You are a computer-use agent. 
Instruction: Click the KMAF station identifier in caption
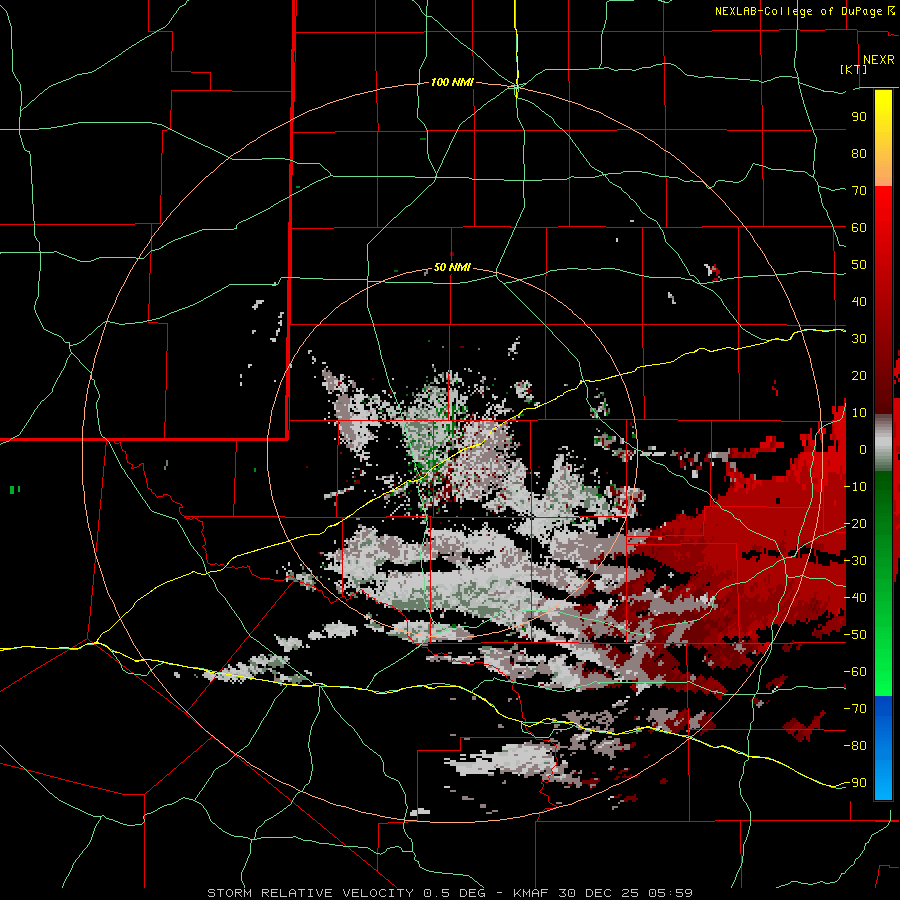point(531,893)
